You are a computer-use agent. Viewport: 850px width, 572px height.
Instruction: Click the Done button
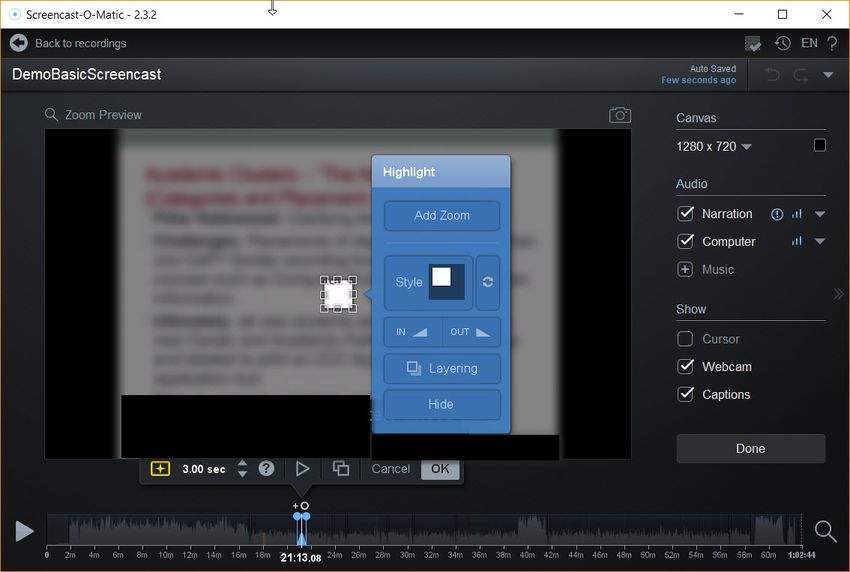coord(751,448)
